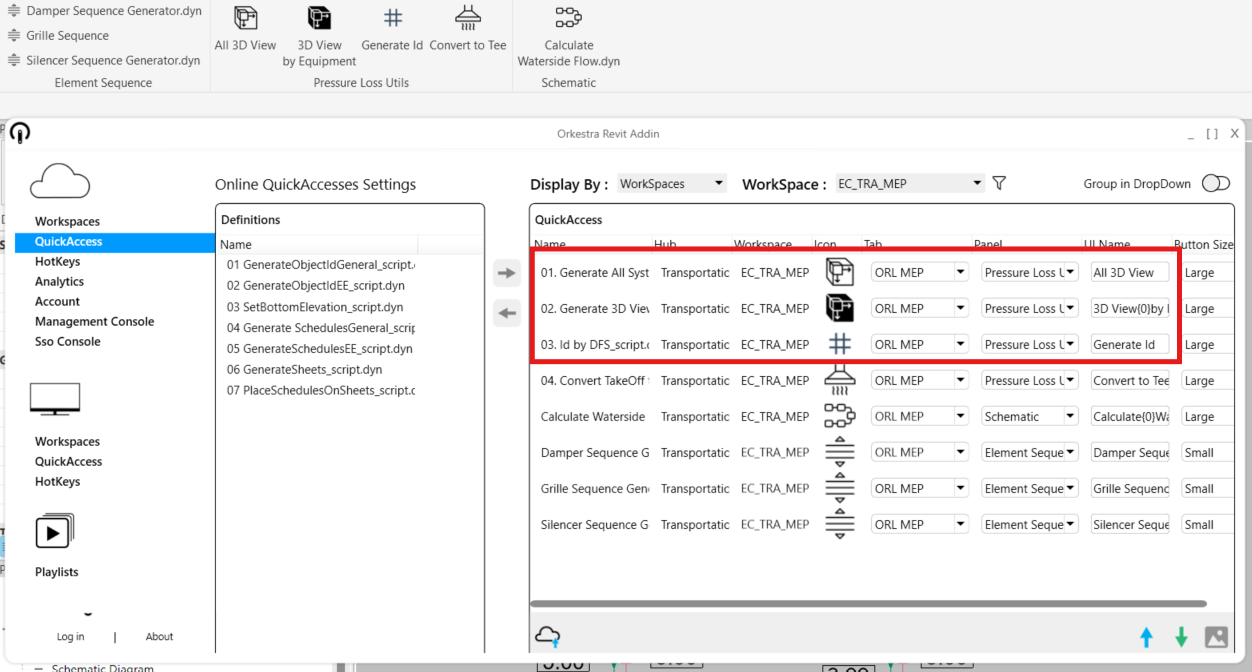The height and width of the screenshot is (672, 1252).
Task: Select local Workspaces under monitor icon
Action: pyautogui.click(x=67, y=441)
